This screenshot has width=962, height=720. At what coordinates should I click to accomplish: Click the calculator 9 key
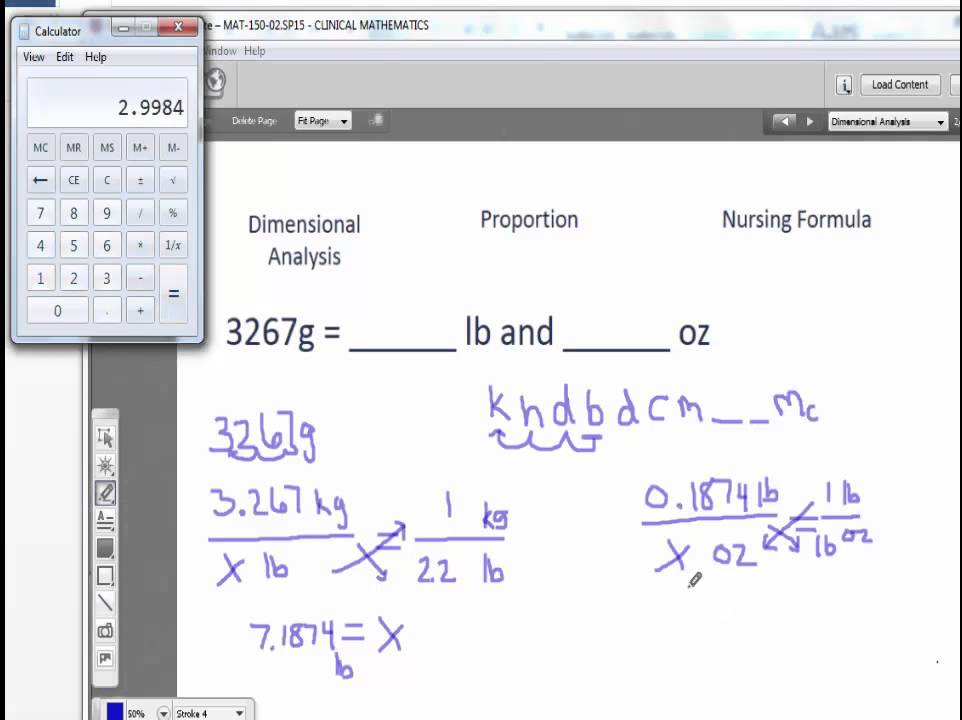click(x=107, y=213)
